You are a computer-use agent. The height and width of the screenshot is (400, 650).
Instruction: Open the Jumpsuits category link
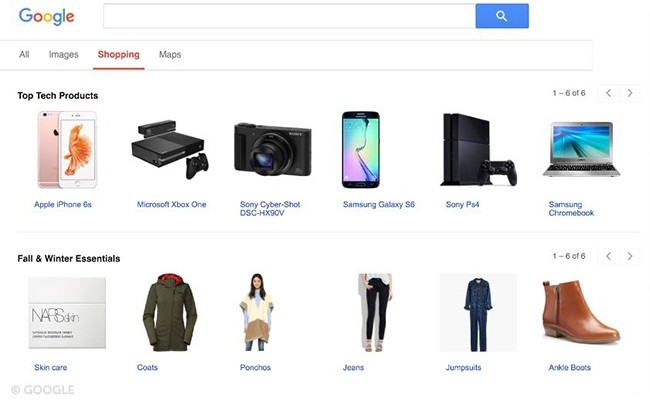point(463,367)
